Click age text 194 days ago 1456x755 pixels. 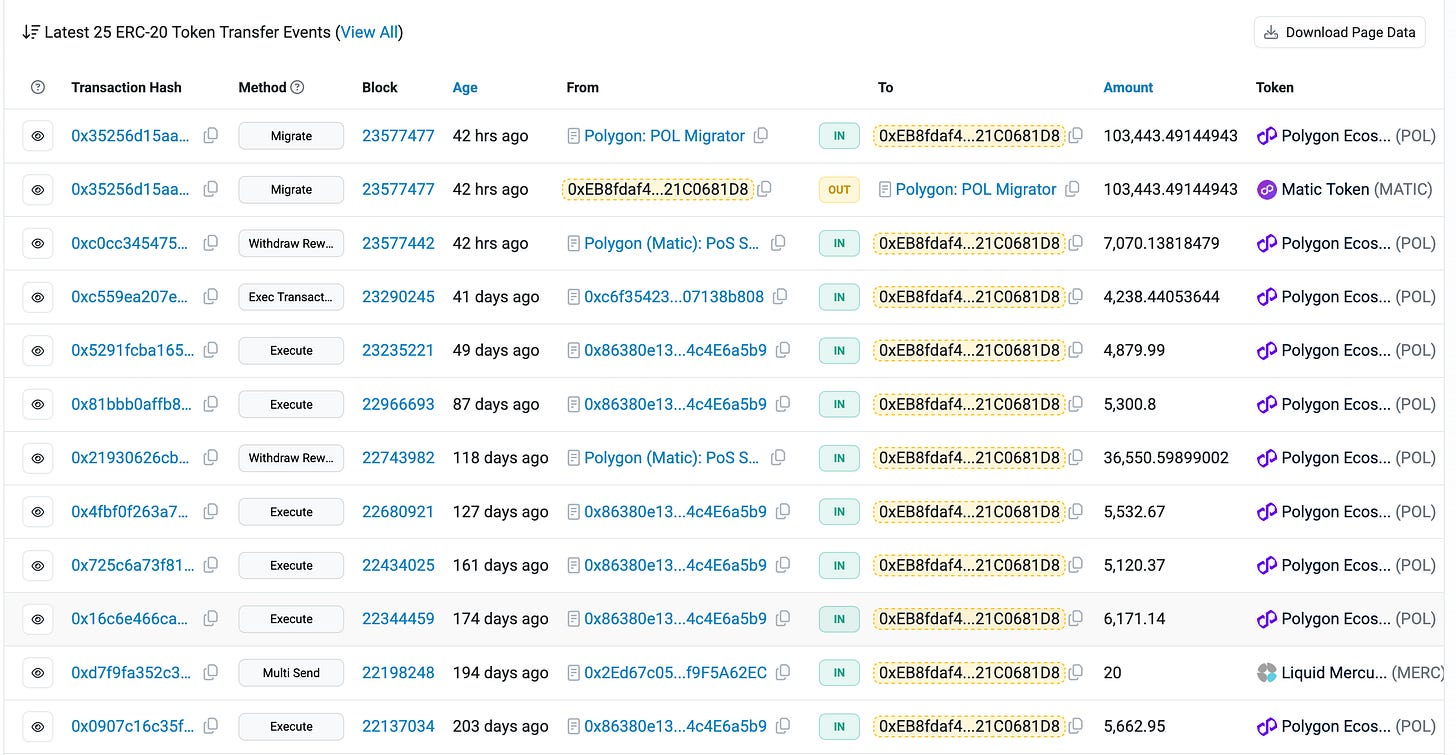click(501, 673)
